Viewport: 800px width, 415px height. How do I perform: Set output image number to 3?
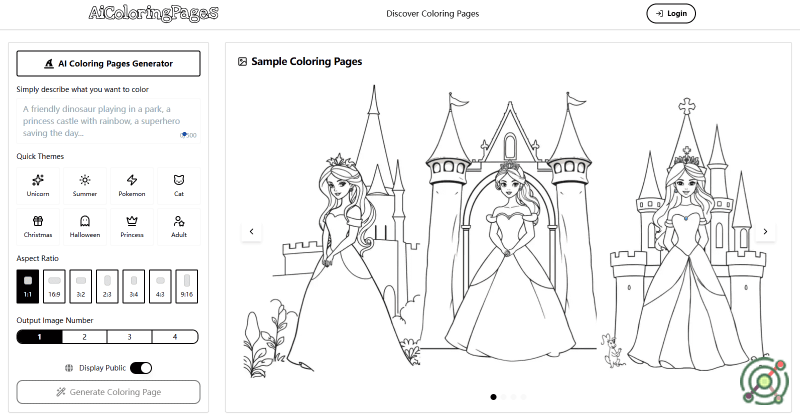tap(131, 337)
